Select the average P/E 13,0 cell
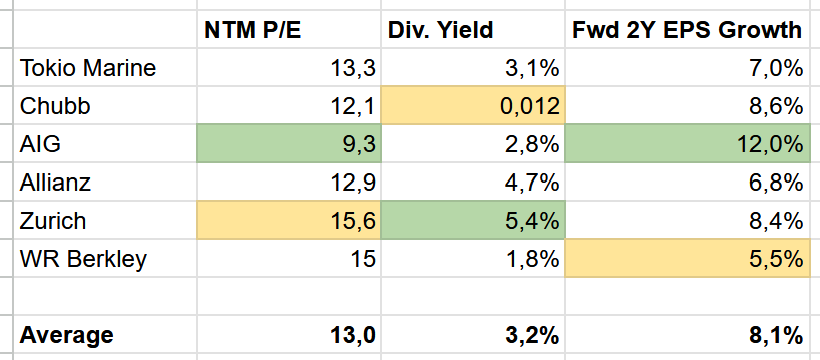 pos(289,334)
